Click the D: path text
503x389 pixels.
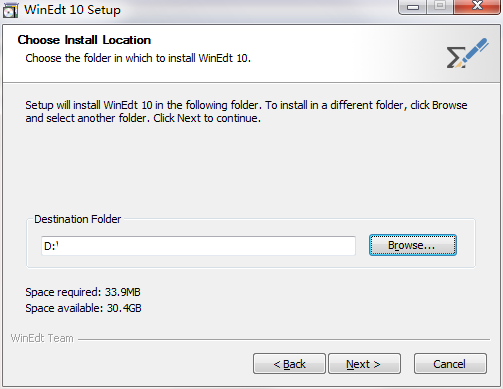51,246
